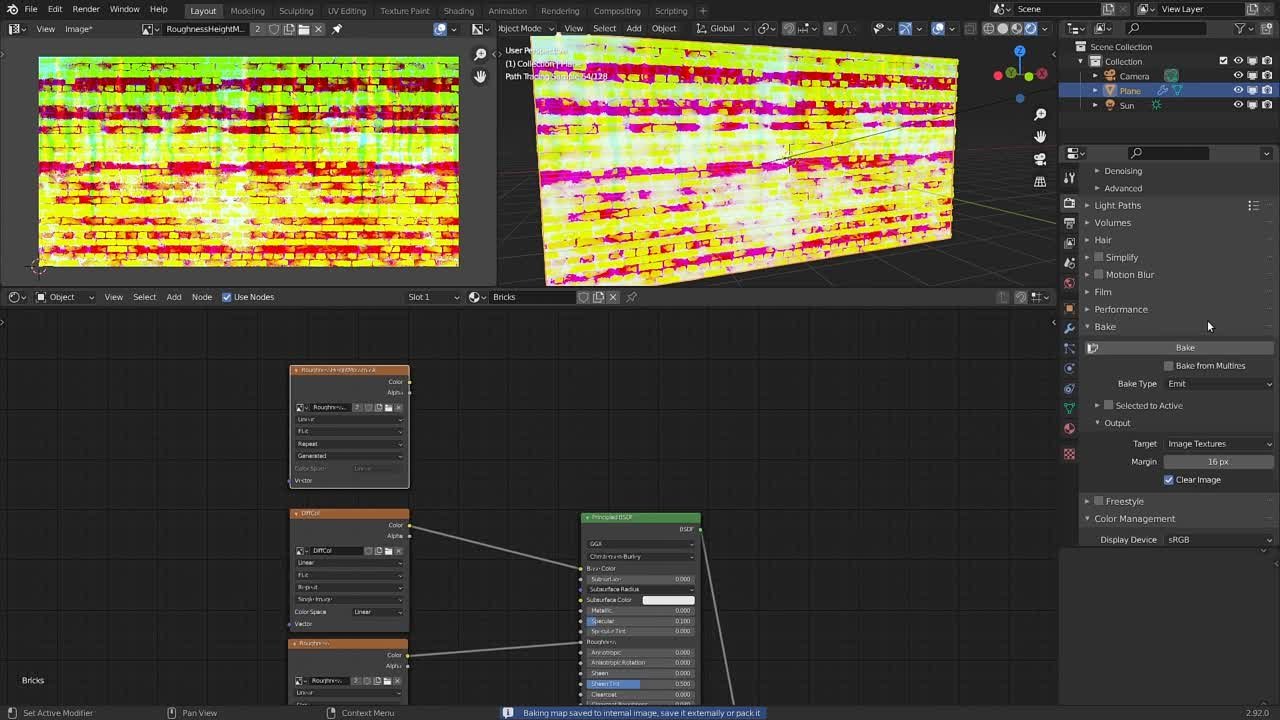This screenshot has height=720, width=1280.
Task: Open the Render Properties tab icon
Action: pos(1069,203)
